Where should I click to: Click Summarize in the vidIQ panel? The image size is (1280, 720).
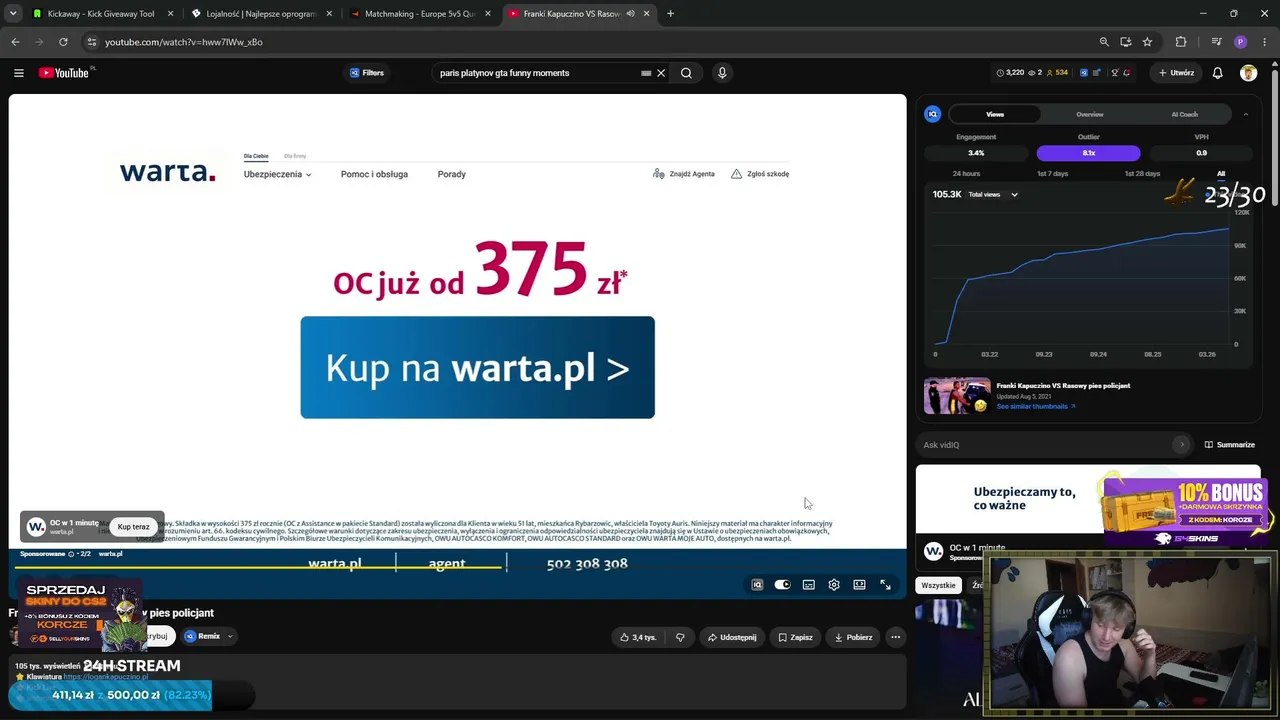tap(1230, 445)
